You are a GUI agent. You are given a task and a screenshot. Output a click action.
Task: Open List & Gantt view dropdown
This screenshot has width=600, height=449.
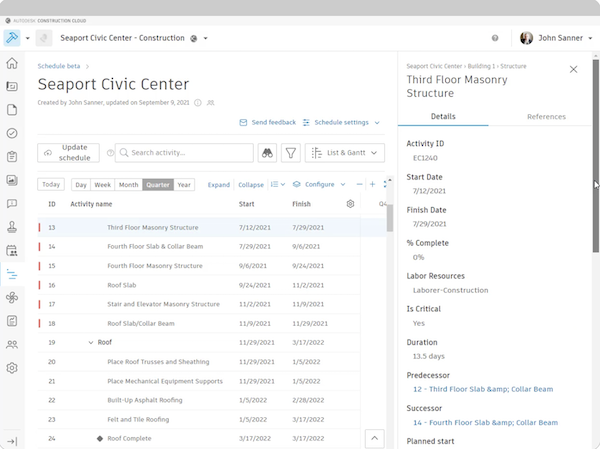pyautogui.click(x=345, y=153)
